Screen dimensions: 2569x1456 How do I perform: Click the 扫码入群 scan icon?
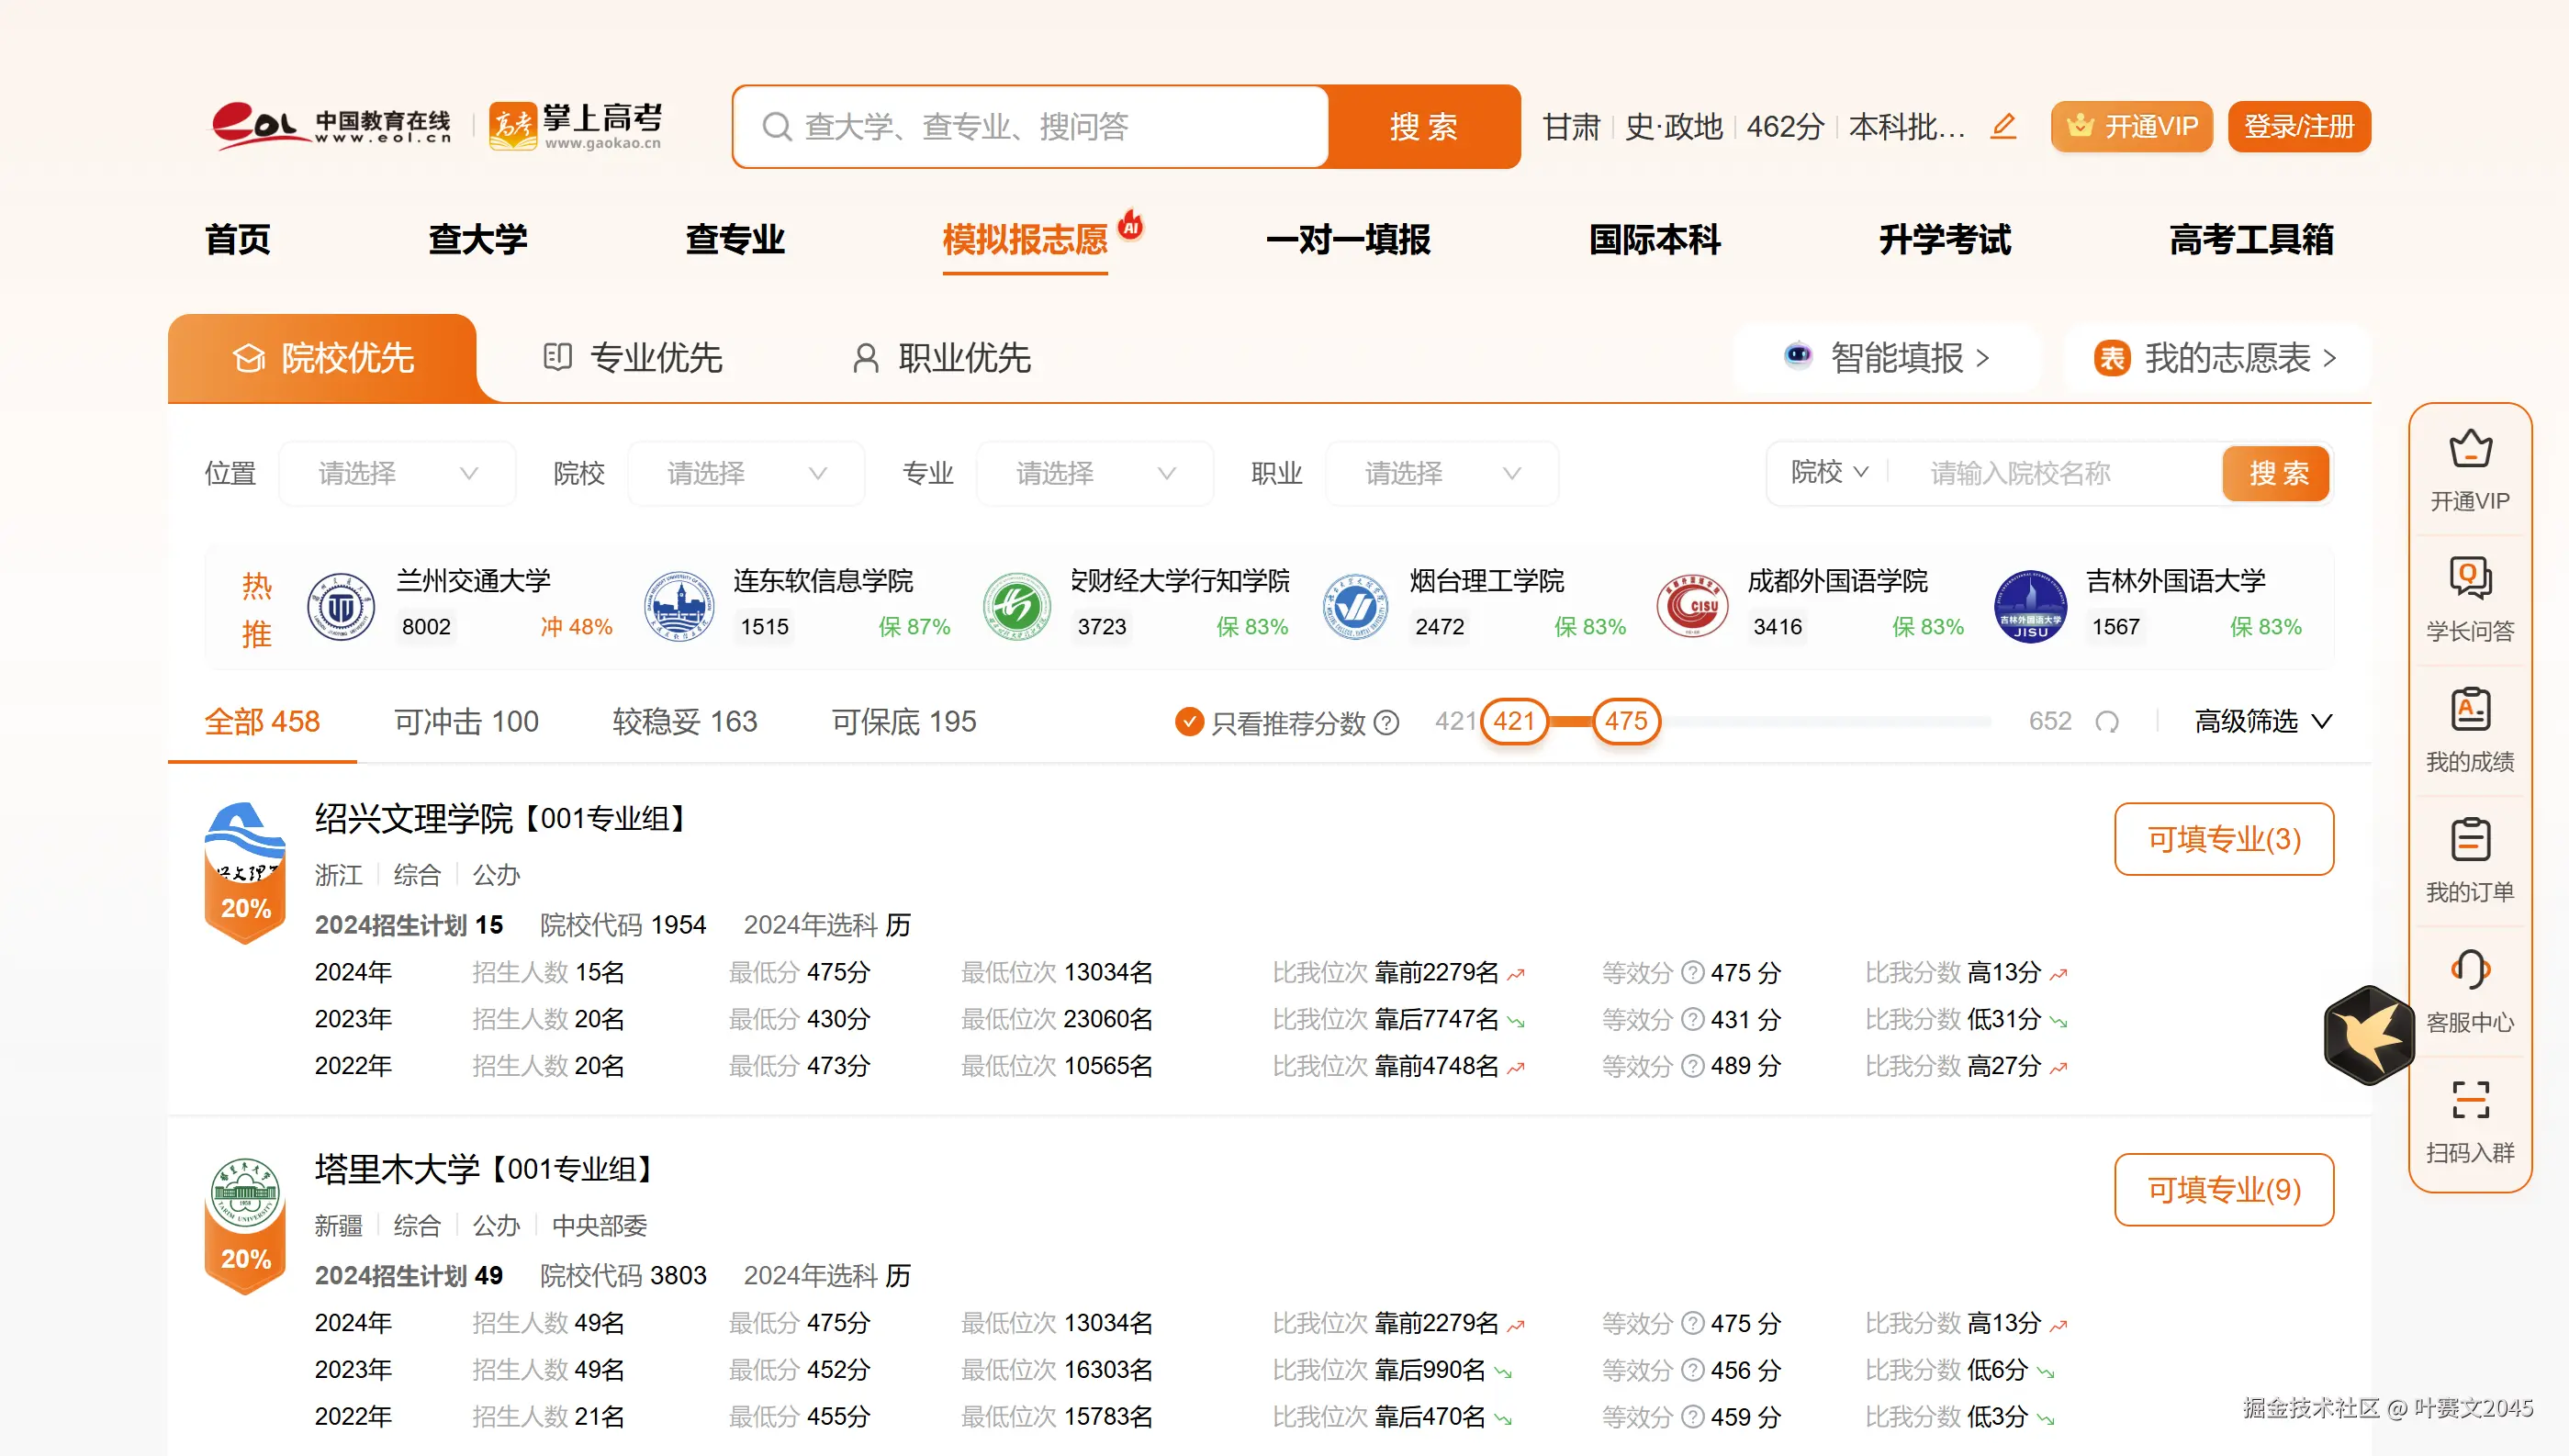tap(2469, 1100)
